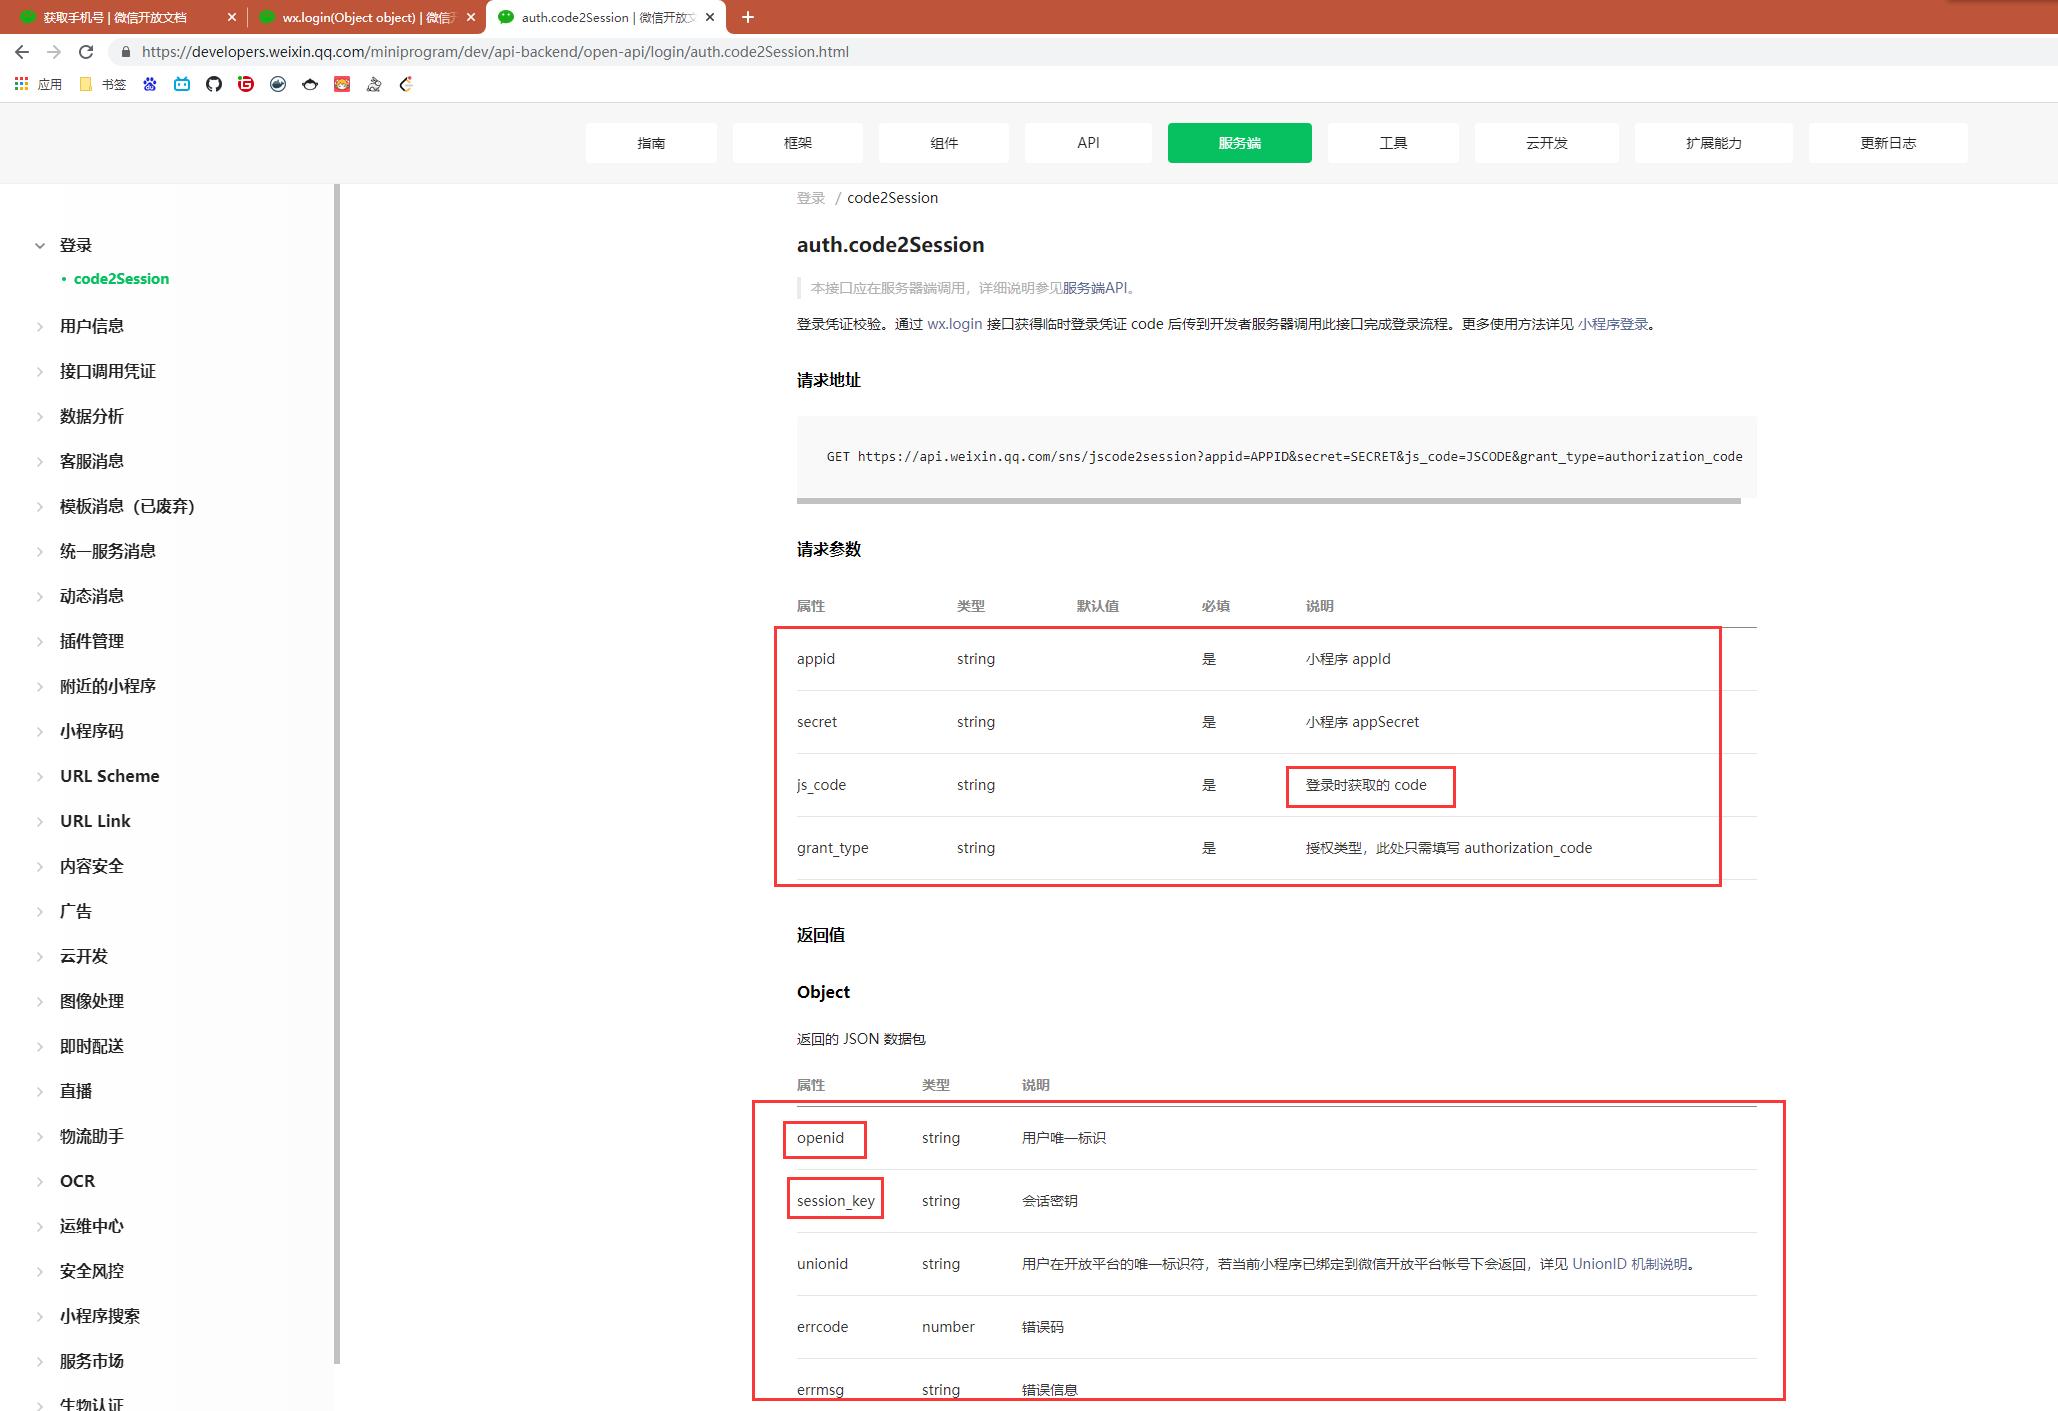
Task: Open 图像处理 in the sidebar
Action: click(x=92, y=1001)
